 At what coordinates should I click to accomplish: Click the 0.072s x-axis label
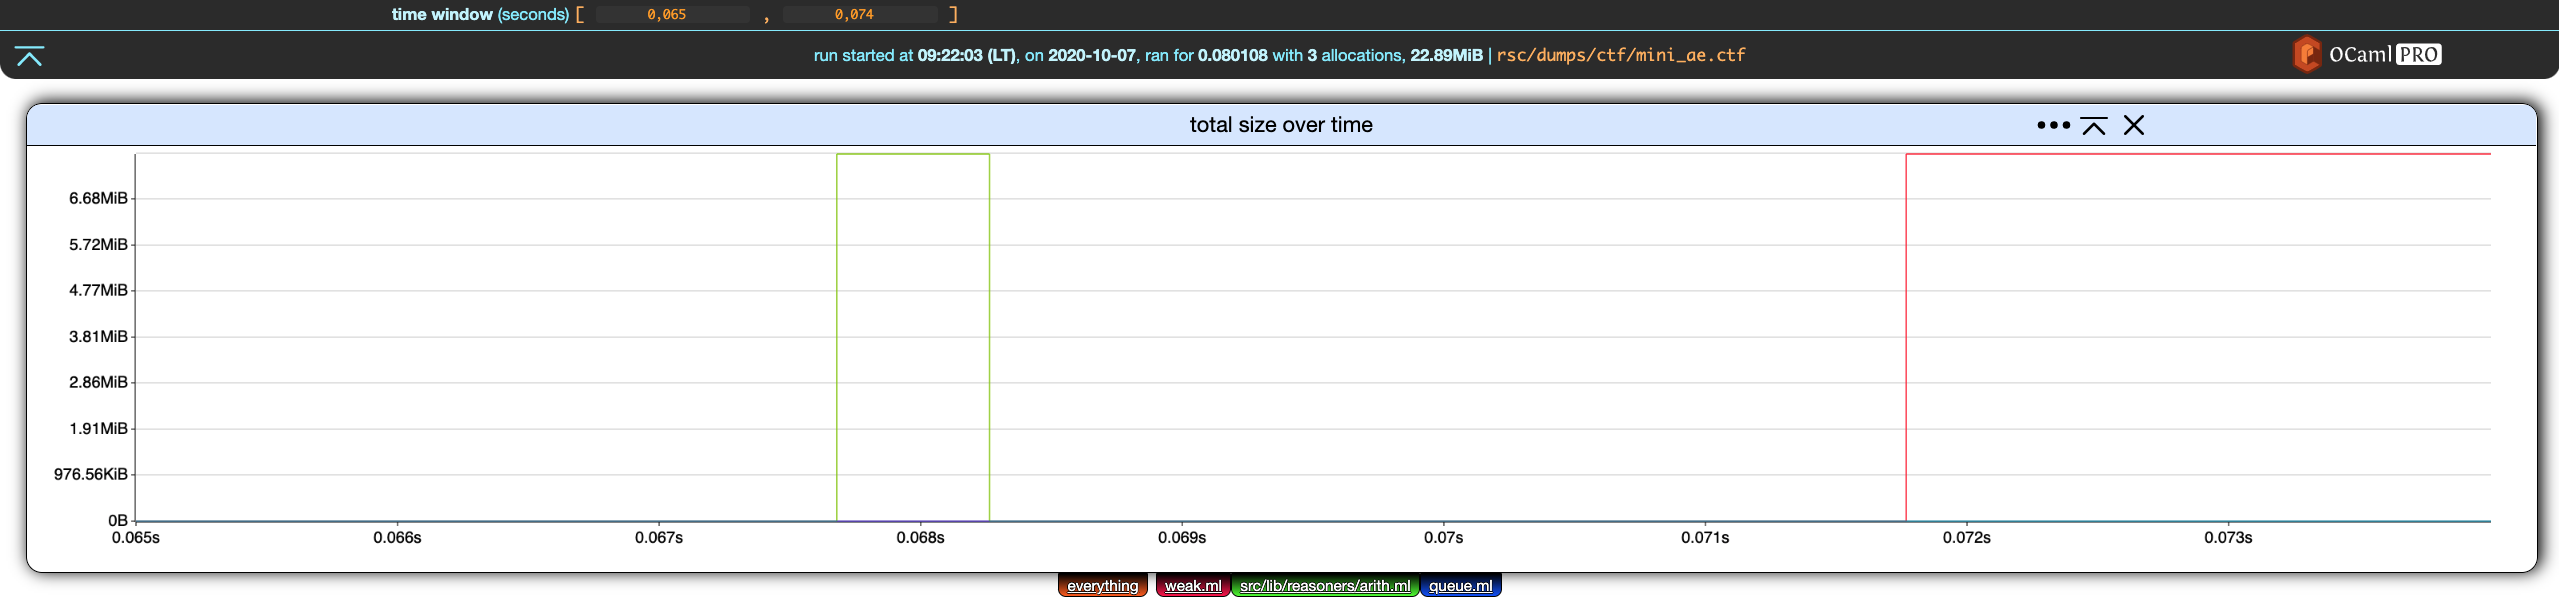coord(1966,538)
